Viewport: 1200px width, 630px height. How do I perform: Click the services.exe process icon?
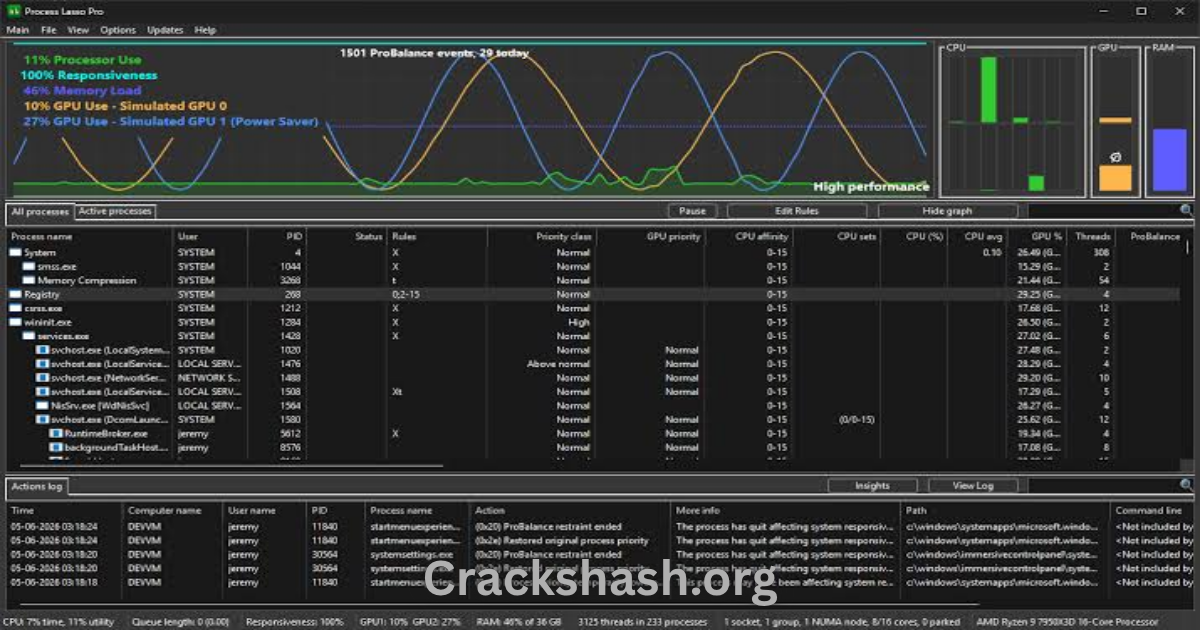29,336
